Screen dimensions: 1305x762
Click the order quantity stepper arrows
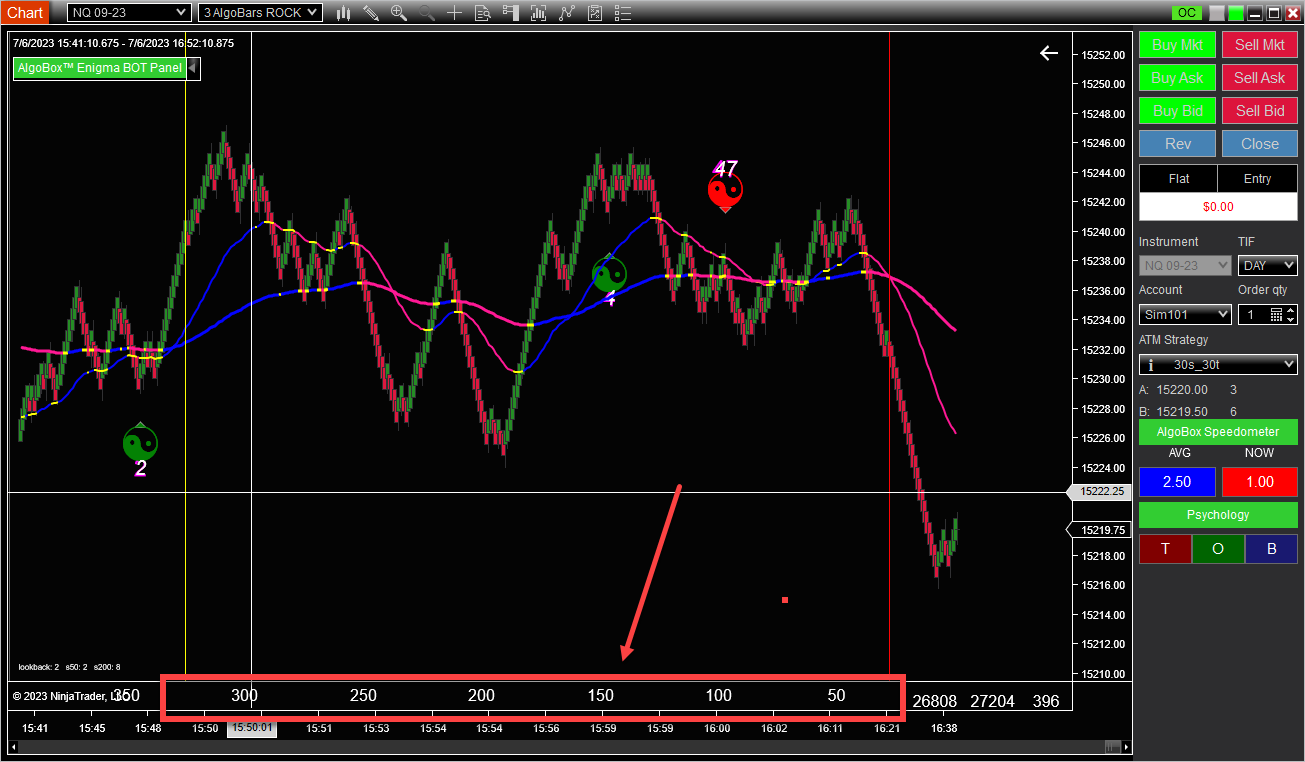coord(1291,315)
